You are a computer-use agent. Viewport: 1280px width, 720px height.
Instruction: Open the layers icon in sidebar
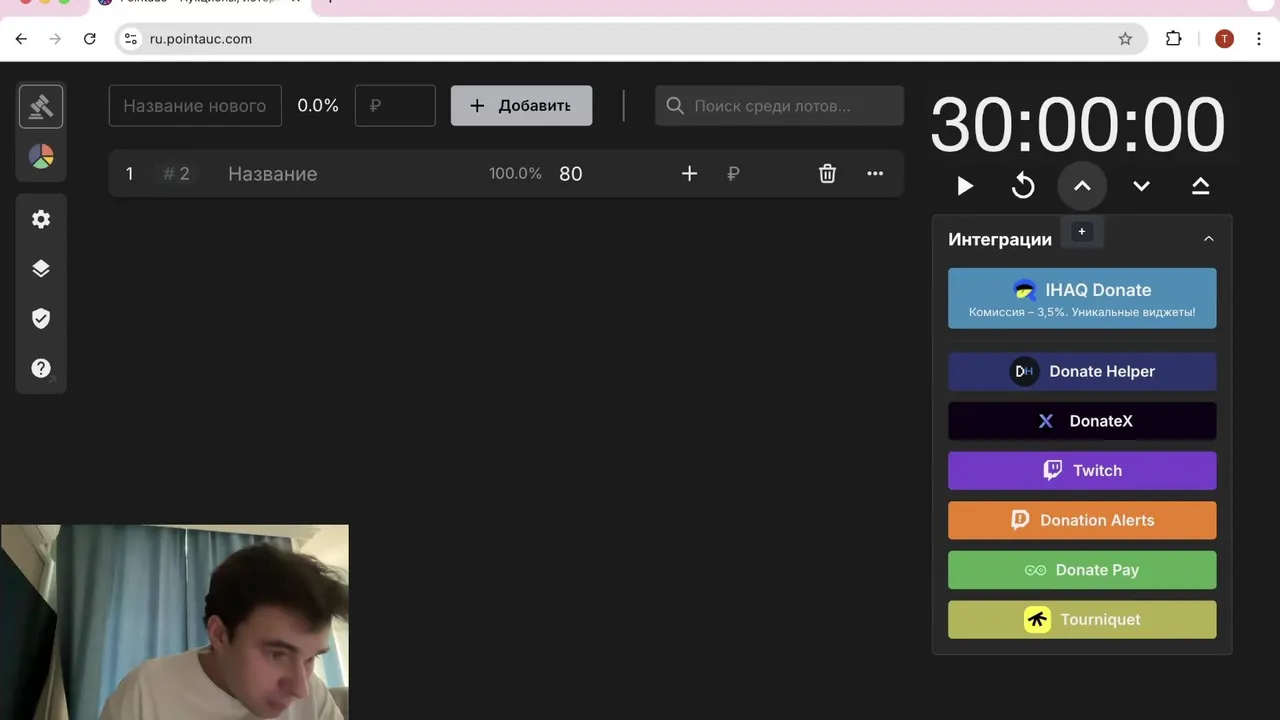coord(41,268)
